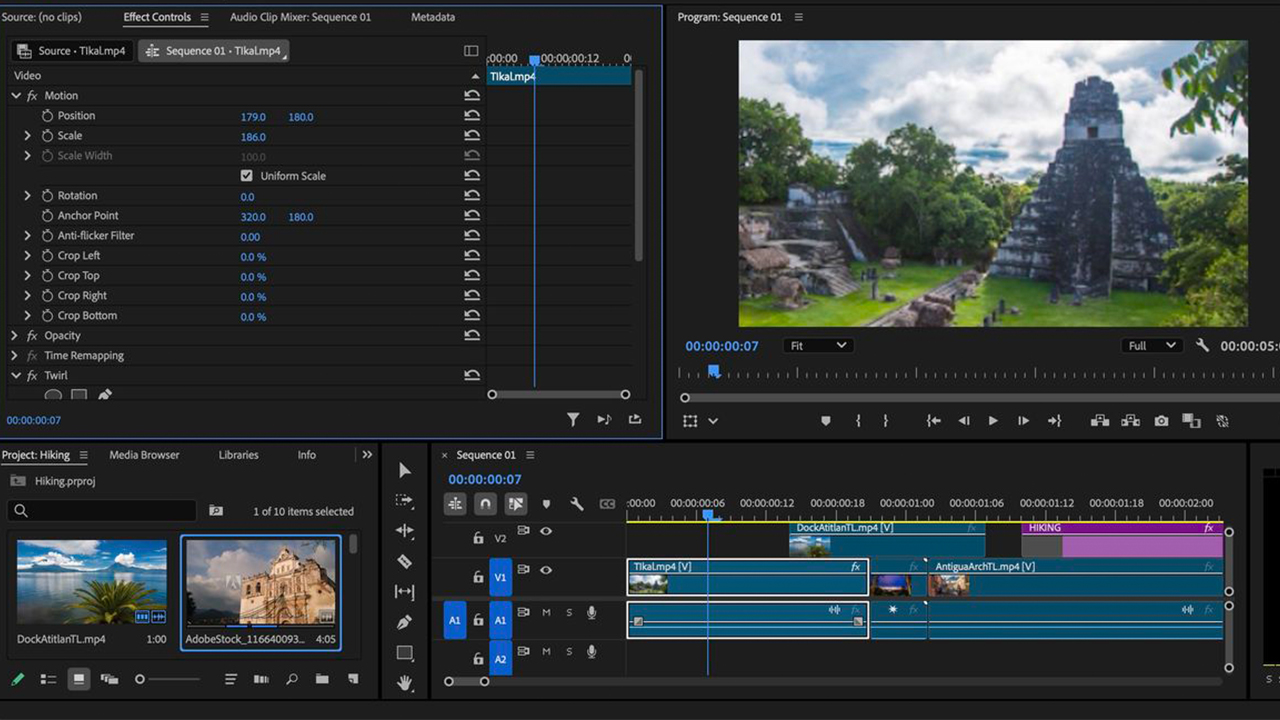The height and width of the screenshot is (720, 1280).
Task: Toggle snapping with the magnet icon
Action: [485, 503]
